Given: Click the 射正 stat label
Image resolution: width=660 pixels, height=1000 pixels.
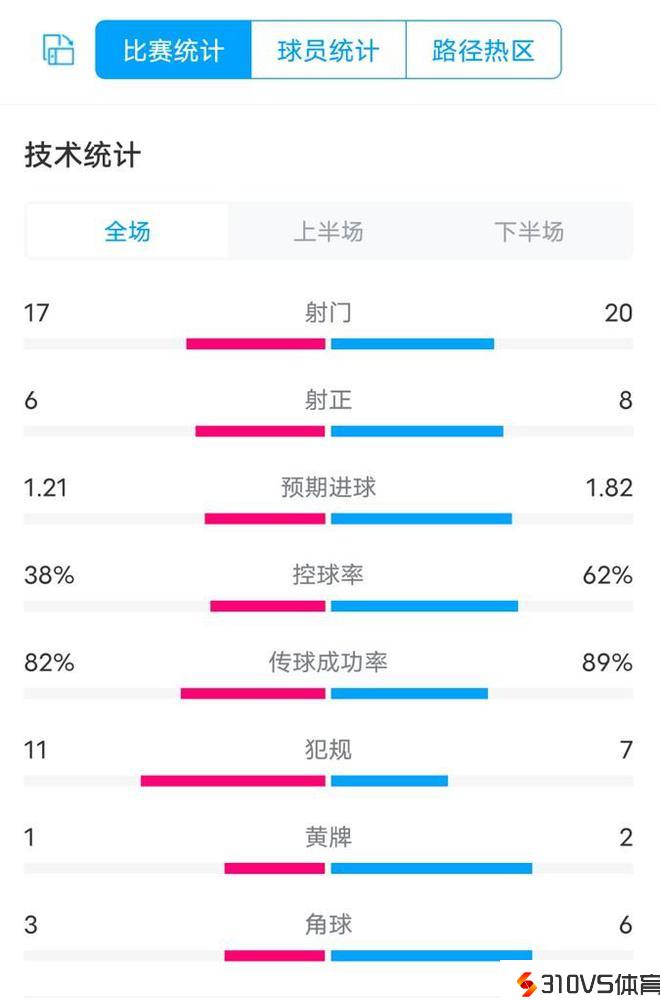Looking at the screenshot, I should pos(328,401).
